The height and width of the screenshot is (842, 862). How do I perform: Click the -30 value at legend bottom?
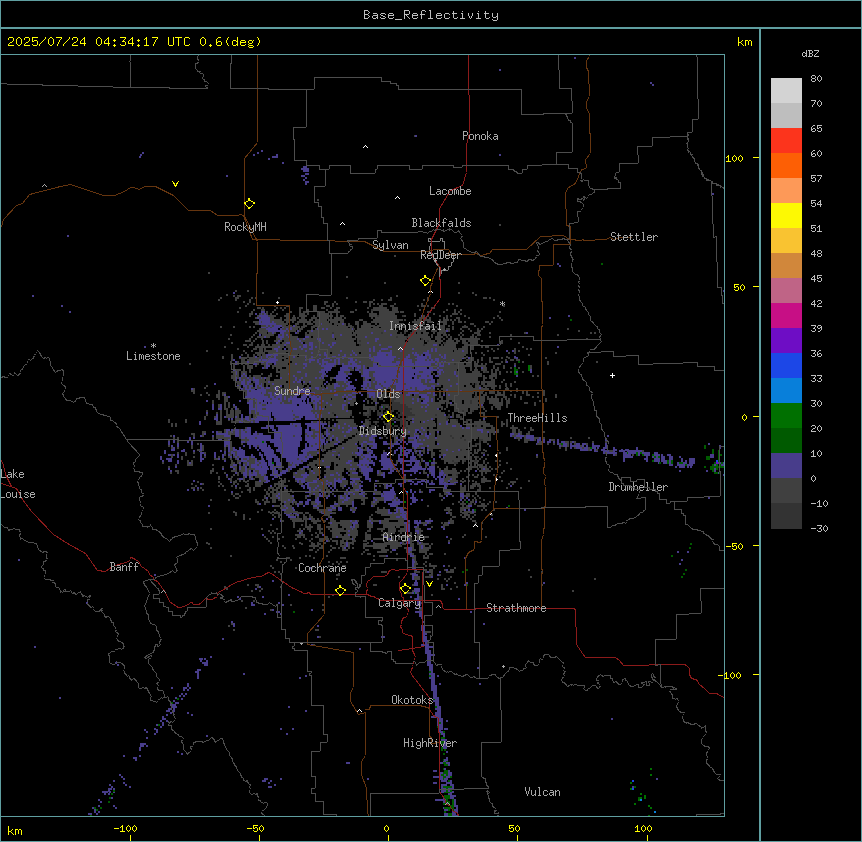[819, 528]
